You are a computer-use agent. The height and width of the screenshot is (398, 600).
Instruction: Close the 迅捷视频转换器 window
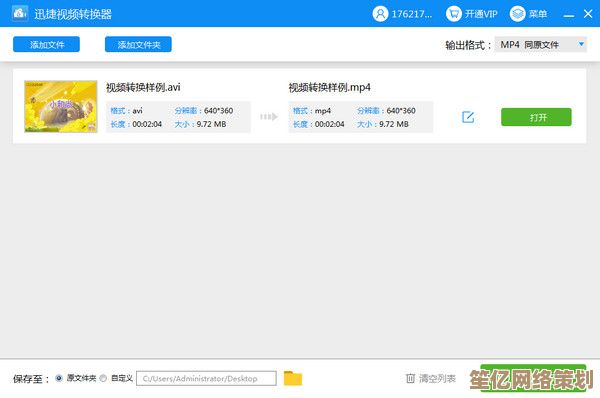[x=588, y=14]
